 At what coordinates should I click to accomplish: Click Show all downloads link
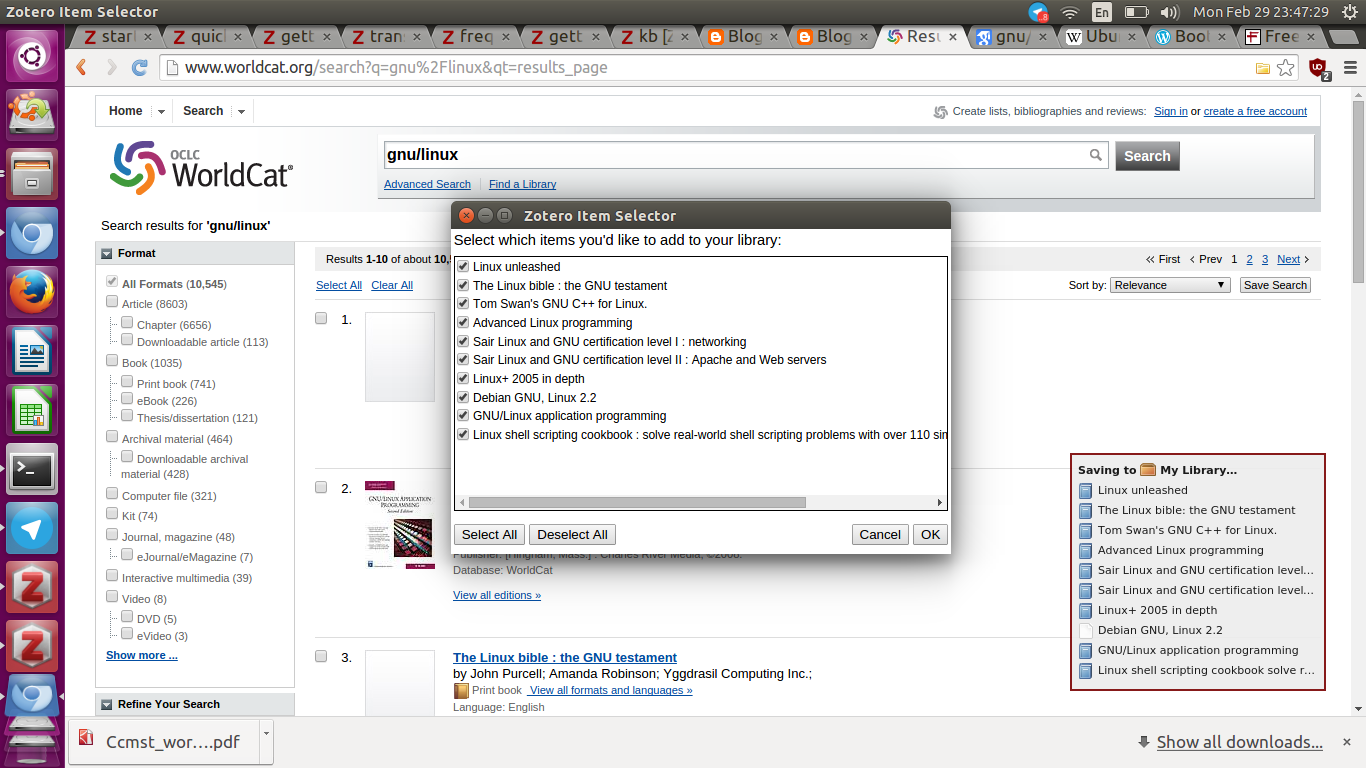[x=1239, y=742]
